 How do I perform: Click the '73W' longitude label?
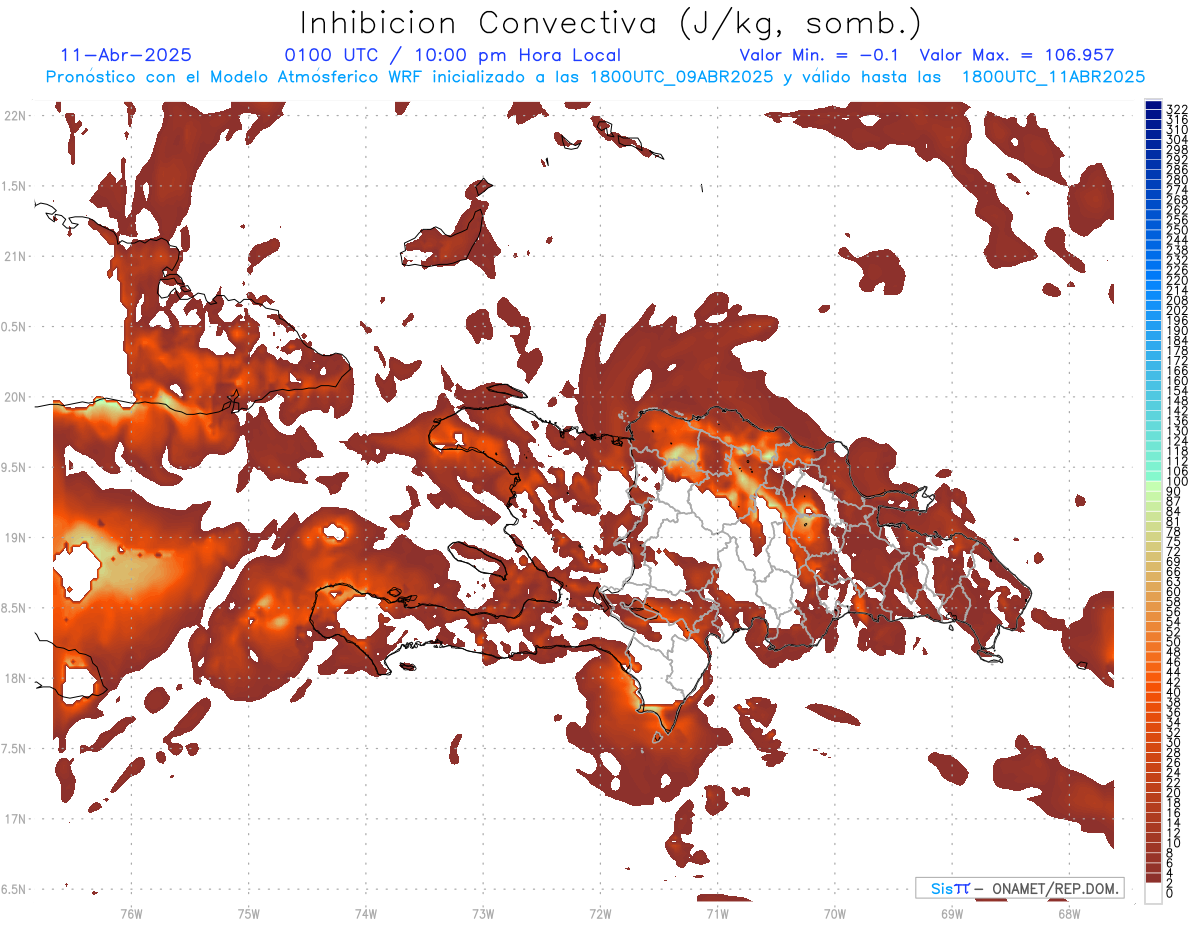[483, 912]
